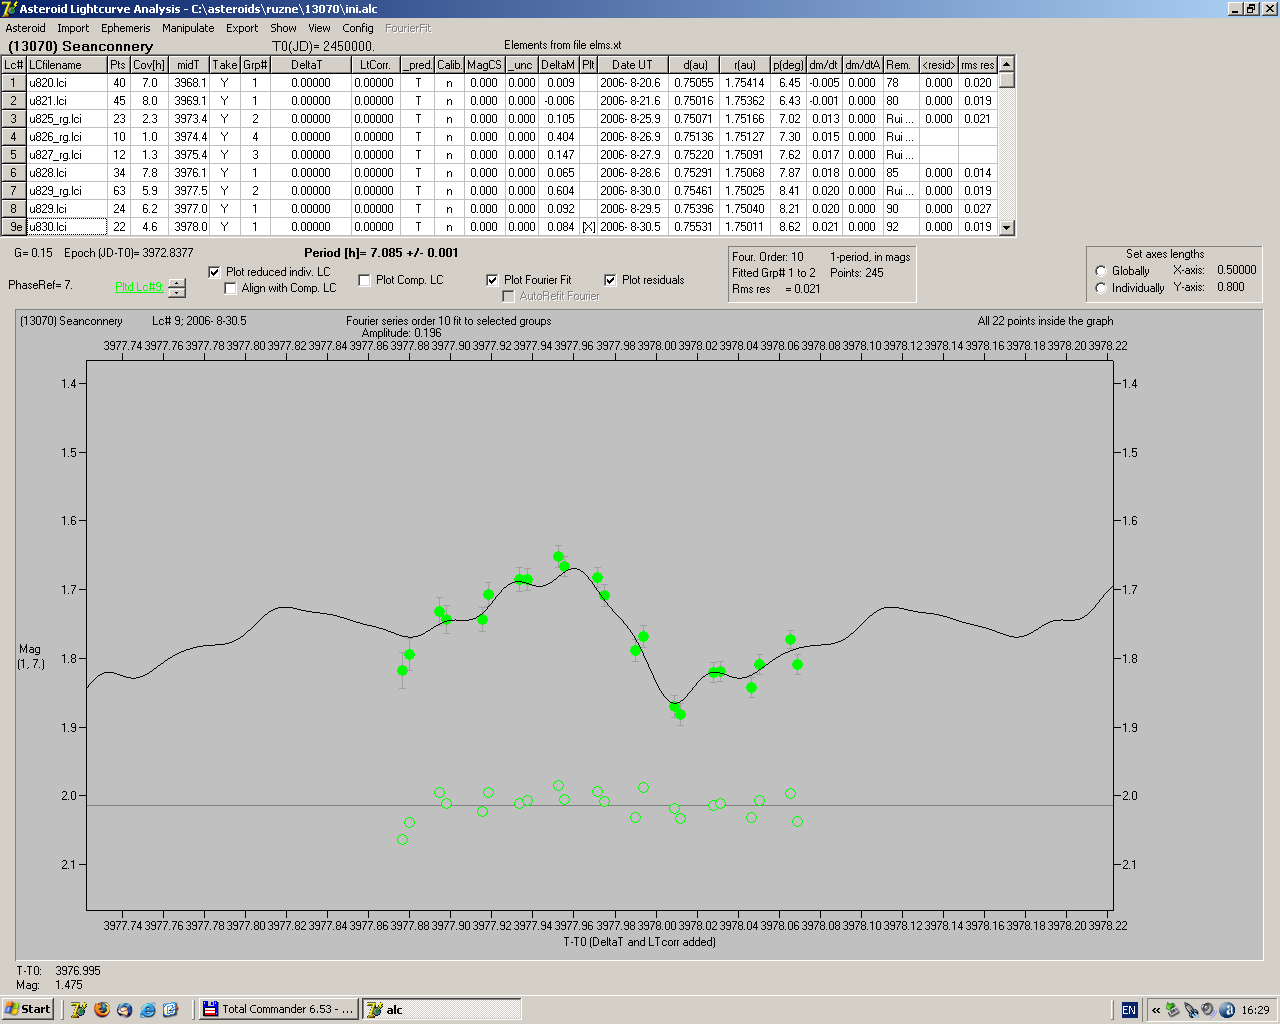The width and height of the screenshot is (1280, 1024).
Task: Open the volume speaker tray icon
Action: click(x=1208, y=1010)
